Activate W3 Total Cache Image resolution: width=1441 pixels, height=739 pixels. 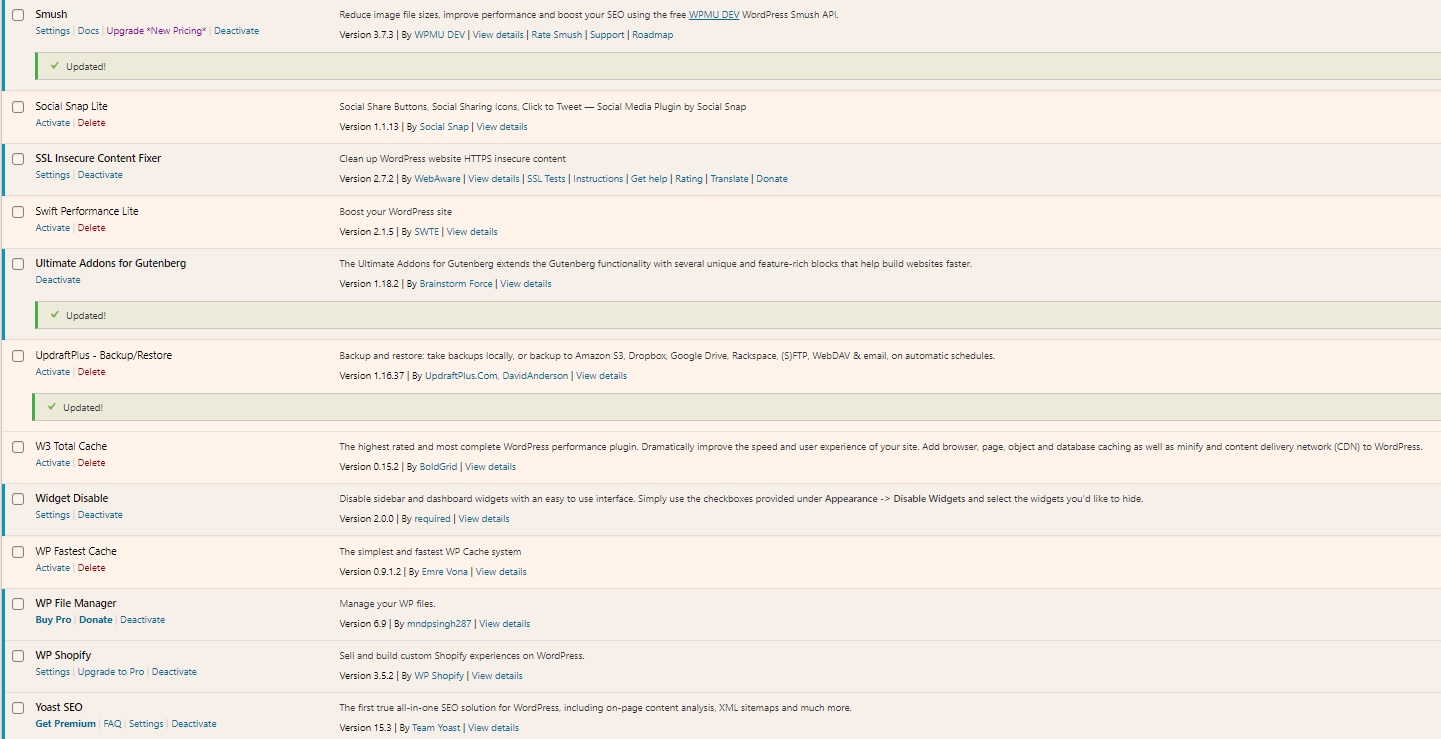pyautogui.click(x=53, y=463)
